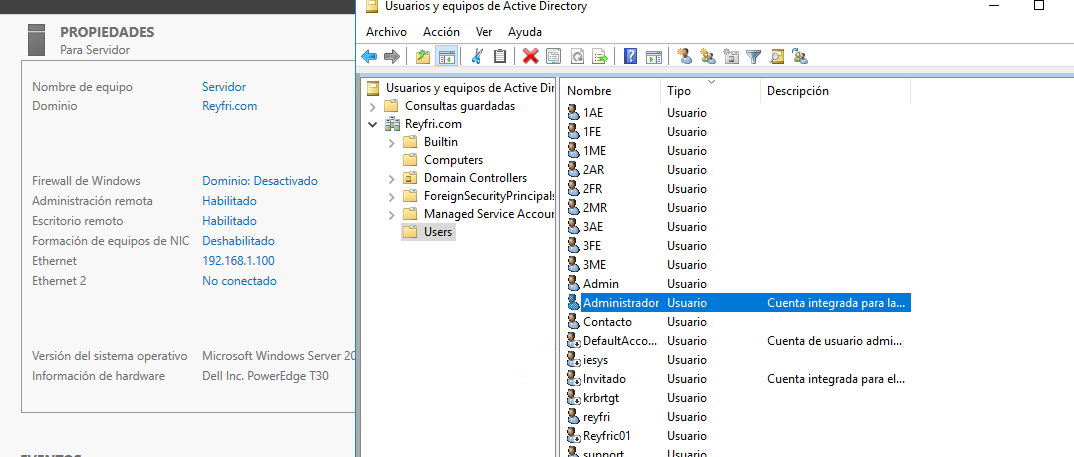This screenshot has width=1074, height=457.
Task: Create a new user via toolbar icon
Action: coord(684,57)
